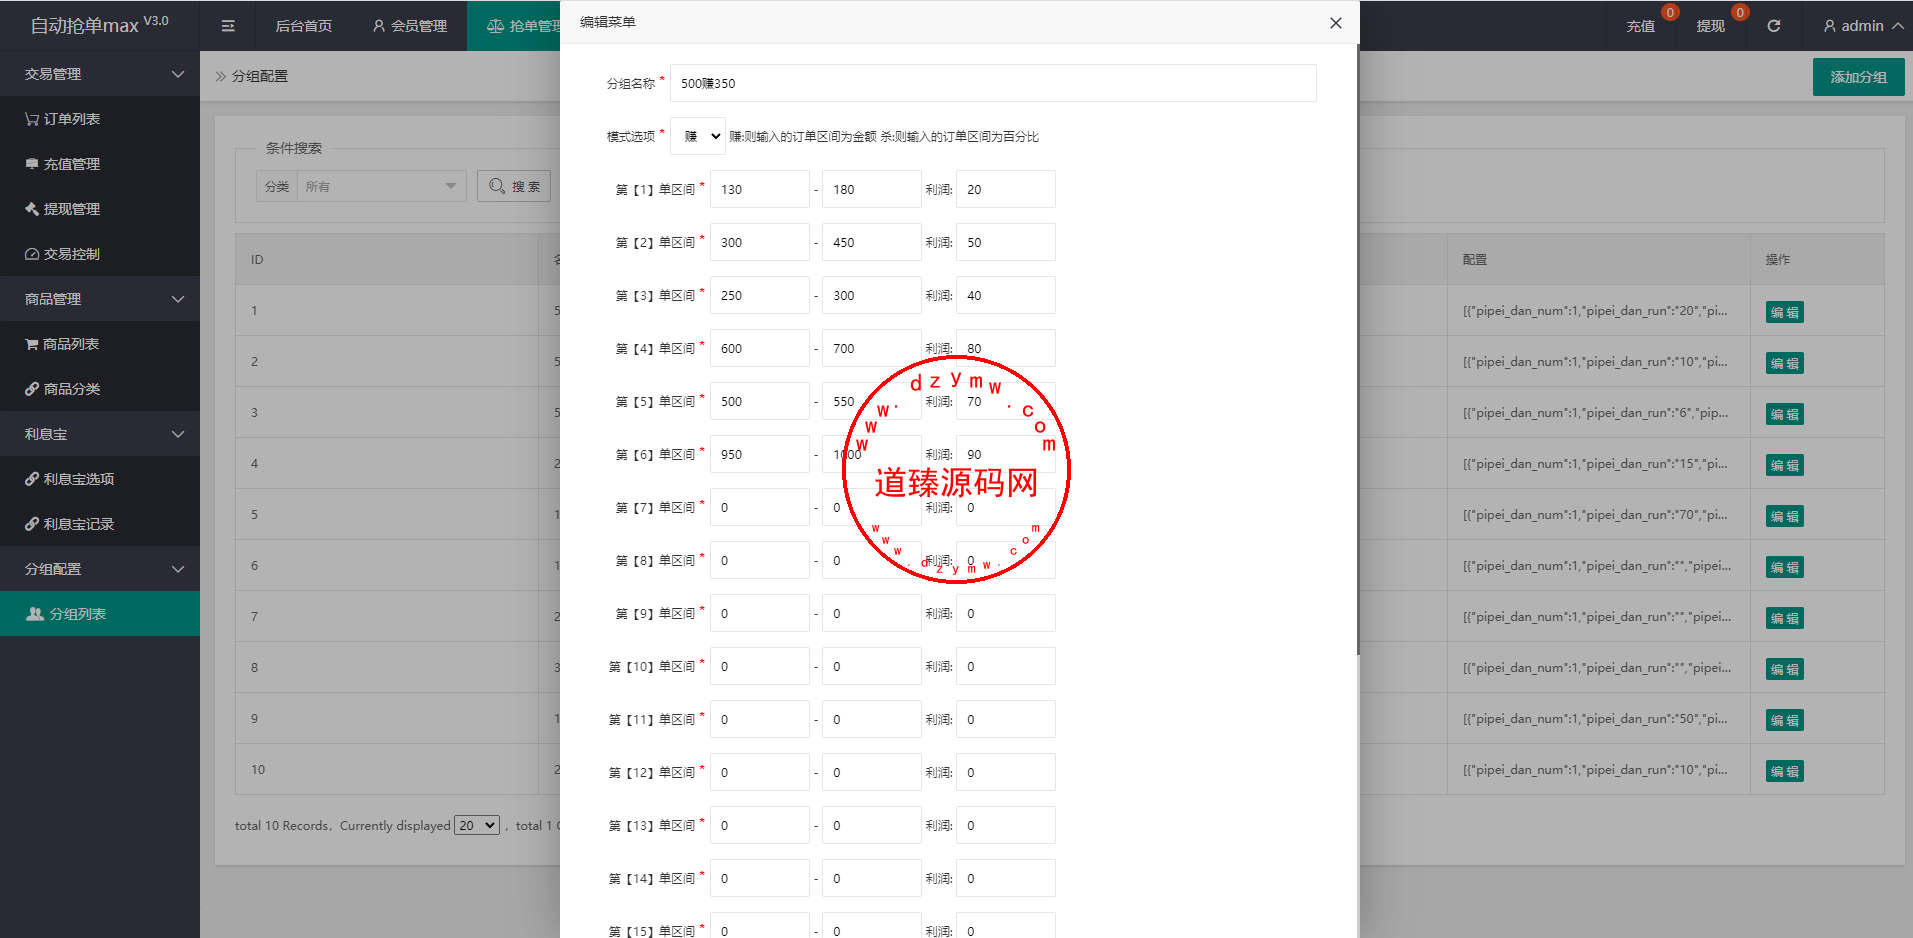Open 会员管理 top menu

point(409,26)
